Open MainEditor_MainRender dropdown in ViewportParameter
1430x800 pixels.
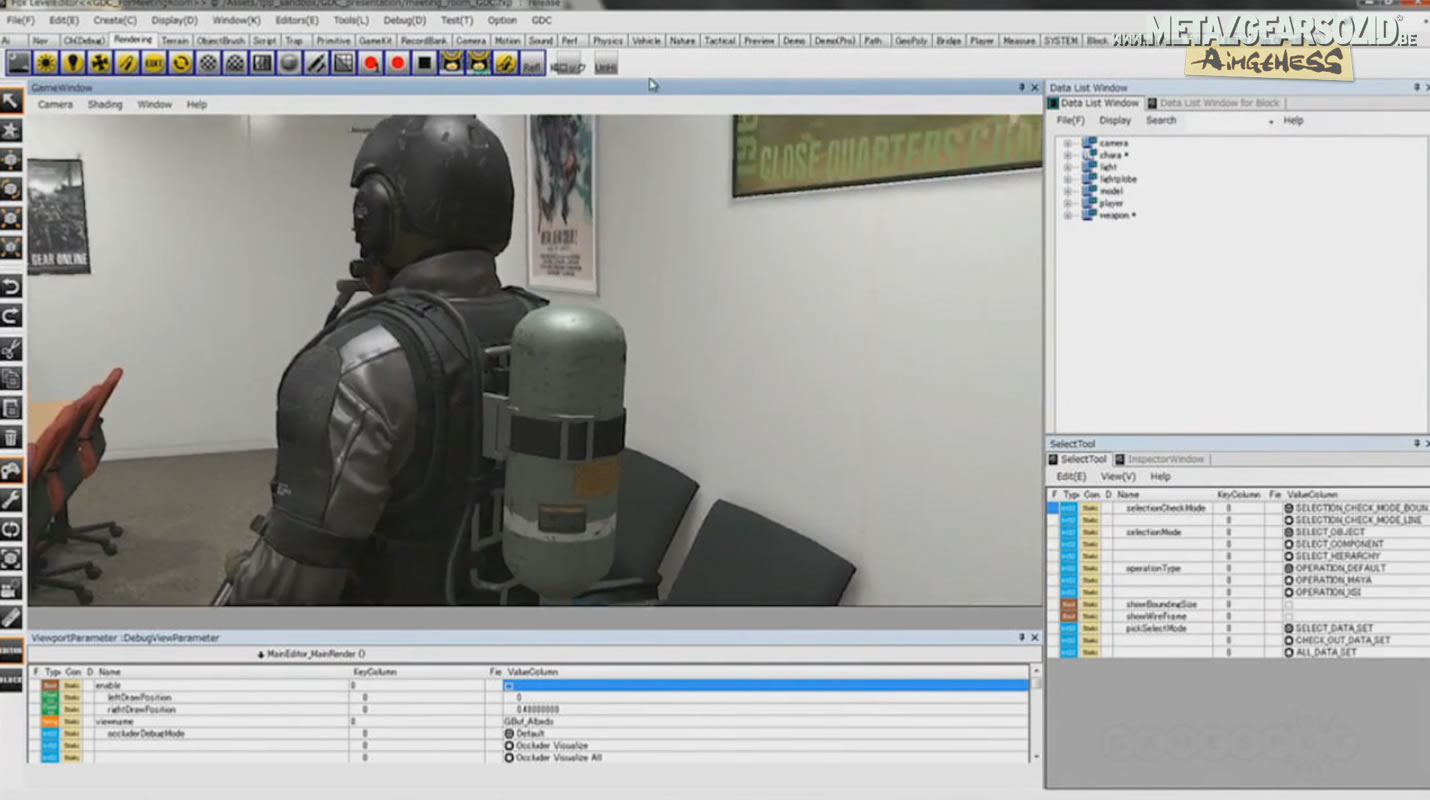point(310,654)
